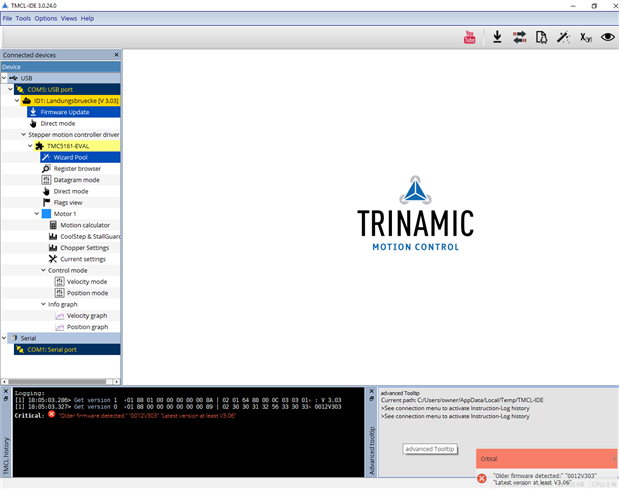
Task: Click the Current path text line
Action: coord(462,400)
